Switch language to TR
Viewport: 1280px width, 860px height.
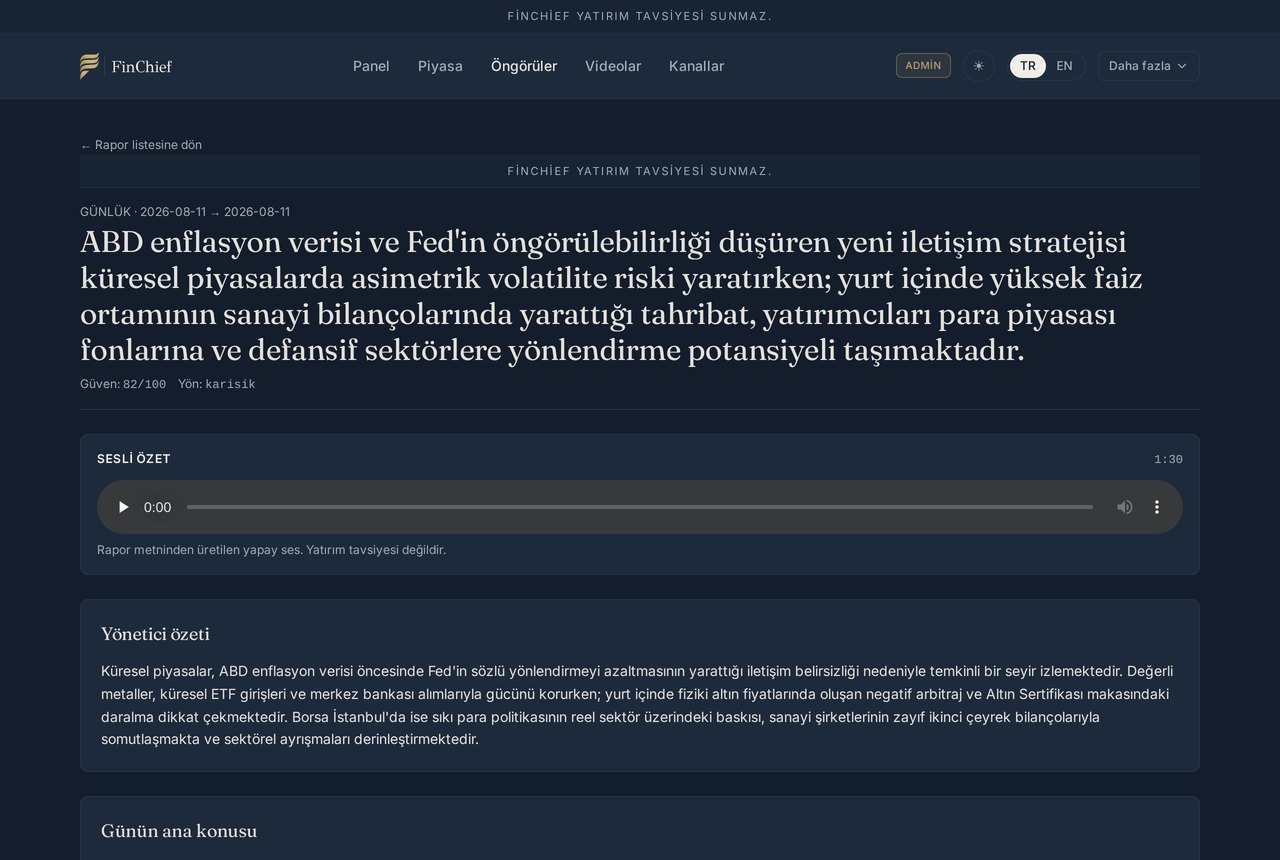tap(1028, 66)
